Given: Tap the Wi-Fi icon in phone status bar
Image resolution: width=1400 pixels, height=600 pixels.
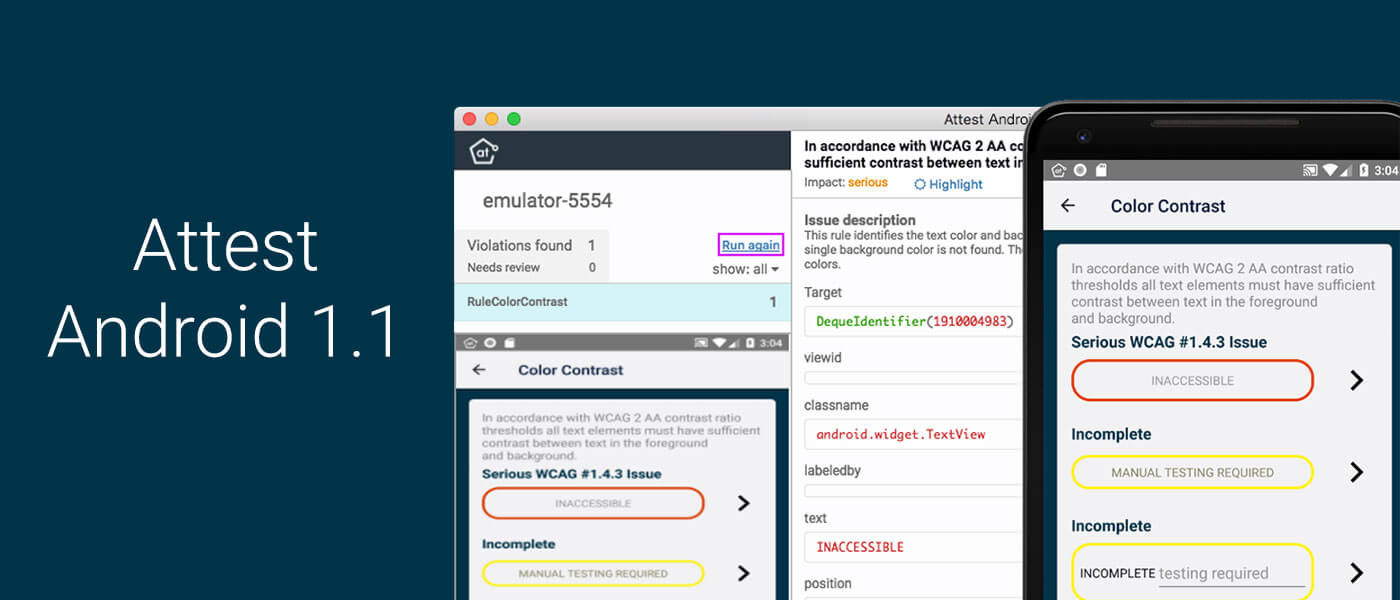Looking at the screenshot, I should coord(1330,171).
